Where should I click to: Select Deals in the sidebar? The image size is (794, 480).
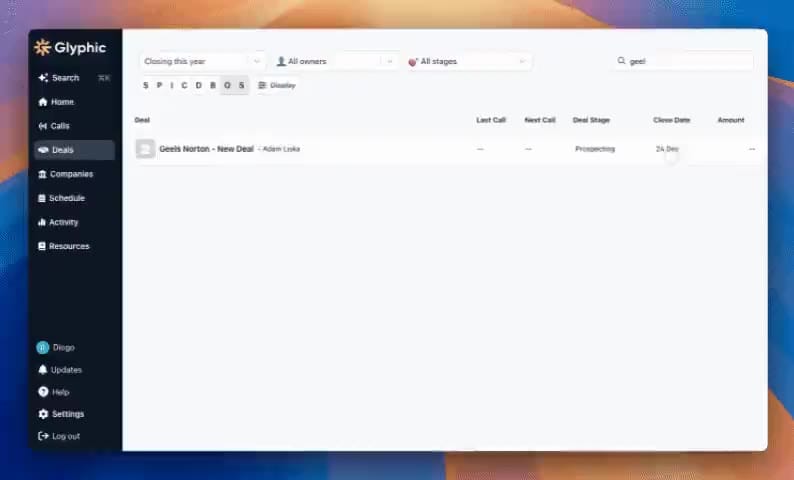pos(74,150)
